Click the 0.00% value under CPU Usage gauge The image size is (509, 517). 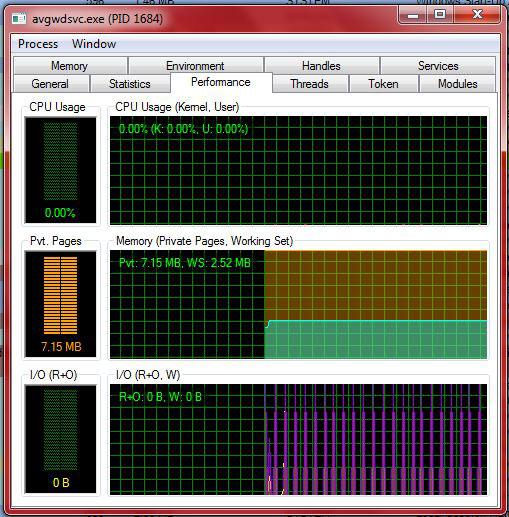60,213
